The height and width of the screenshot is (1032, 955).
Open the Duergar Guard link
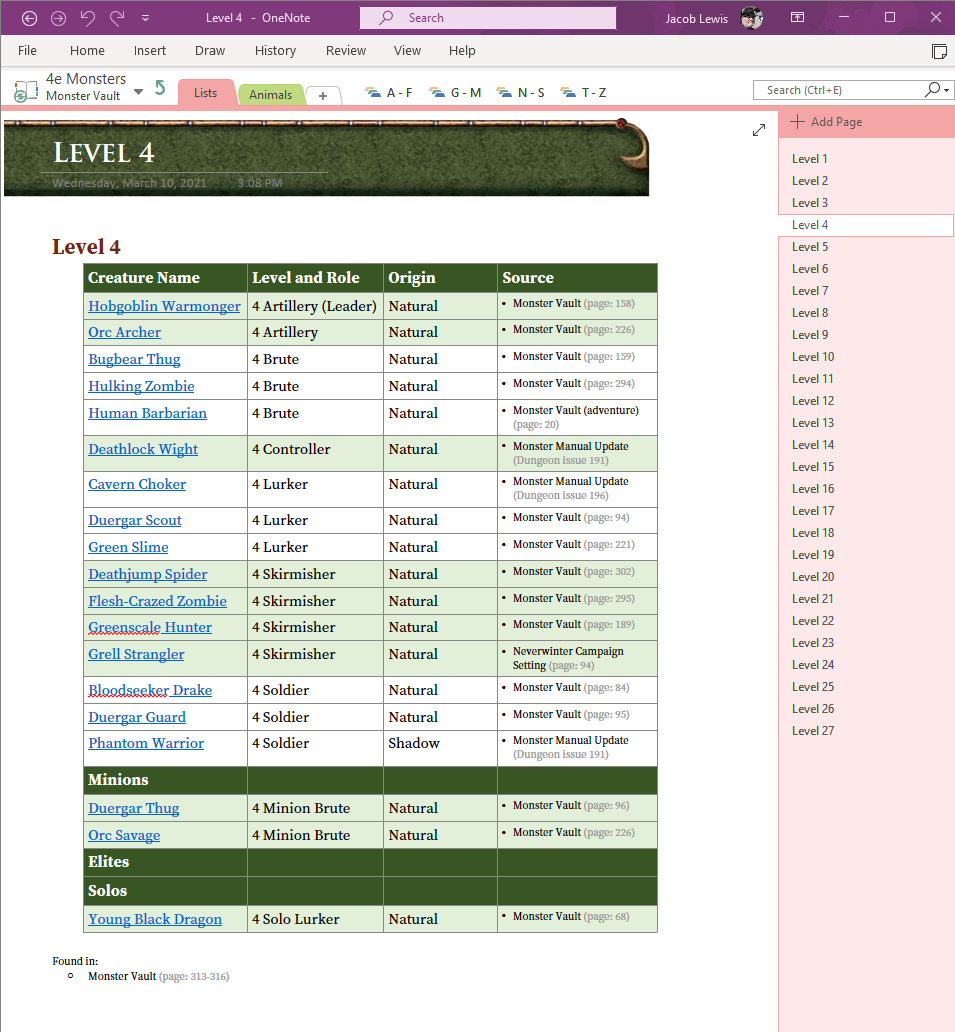137,717
